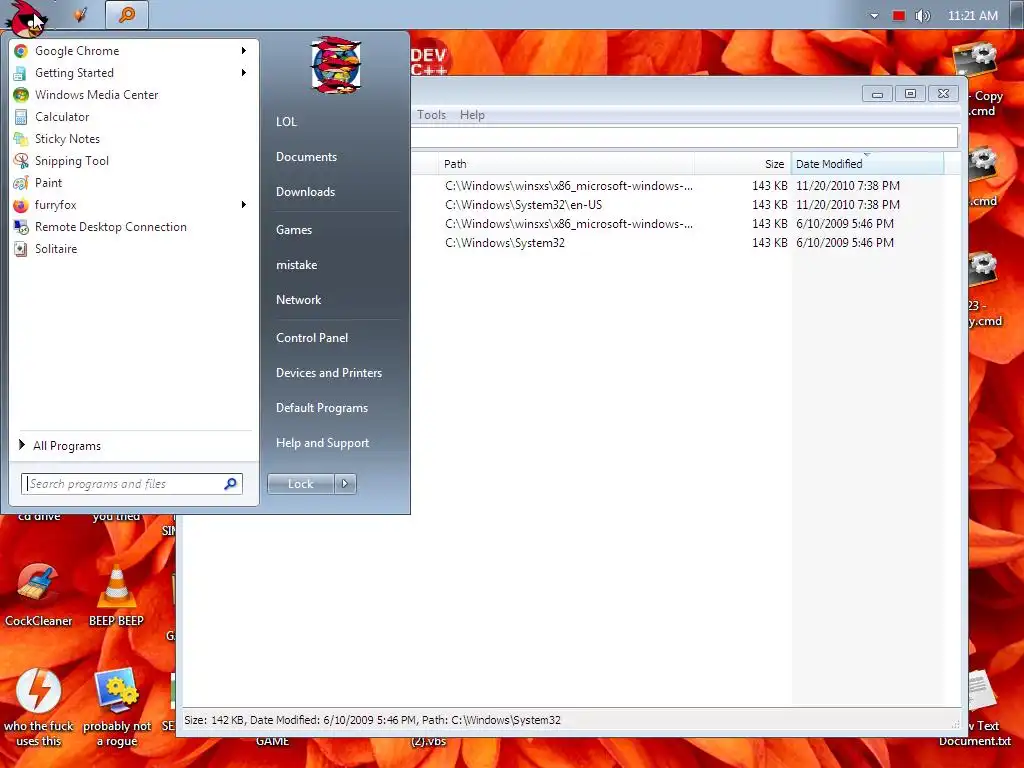Open Help and Support

322,443
